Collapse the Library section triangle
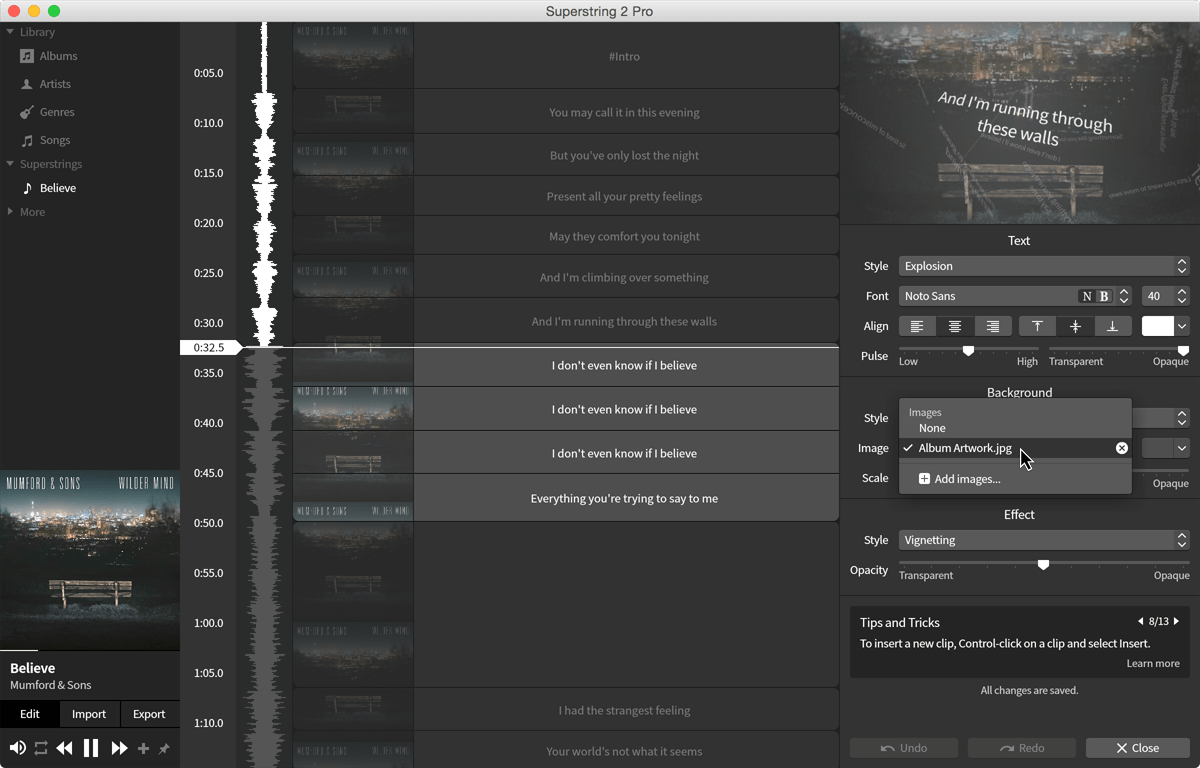The width and height of the screenshot is (1200, 768). (10, 32)
